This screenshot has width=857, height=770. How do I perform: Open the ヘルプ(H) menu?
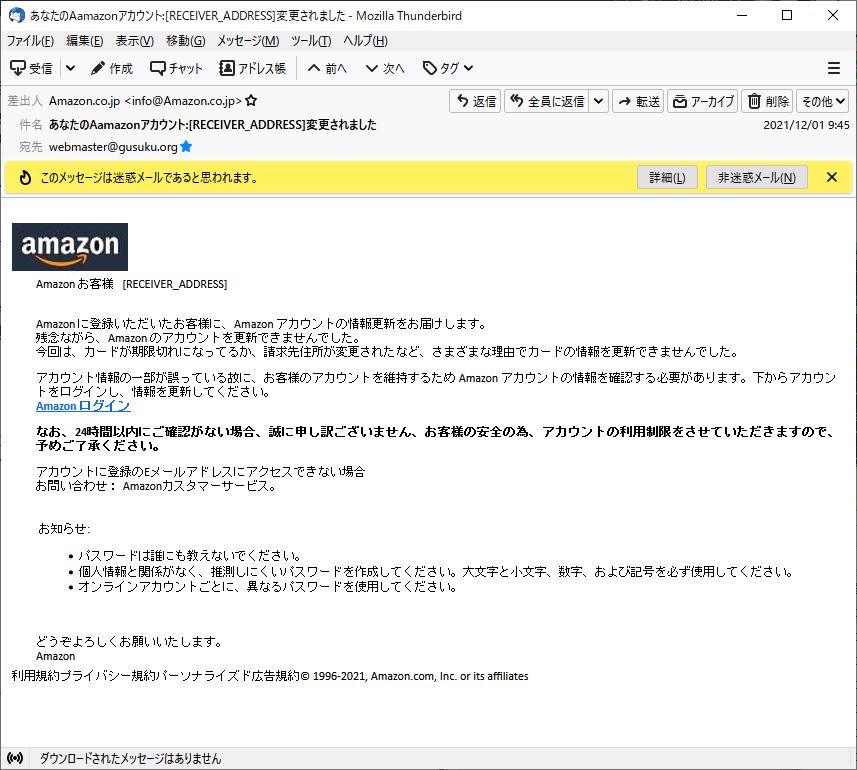click(365, 41)
